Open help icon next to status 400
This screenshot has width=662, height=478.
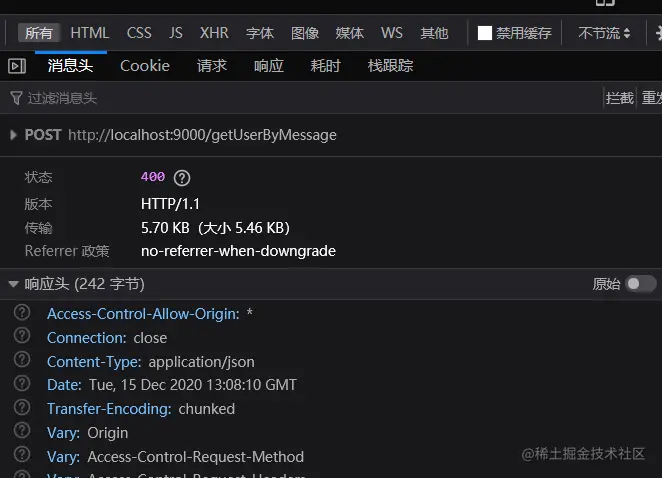(x=182, y=178)
